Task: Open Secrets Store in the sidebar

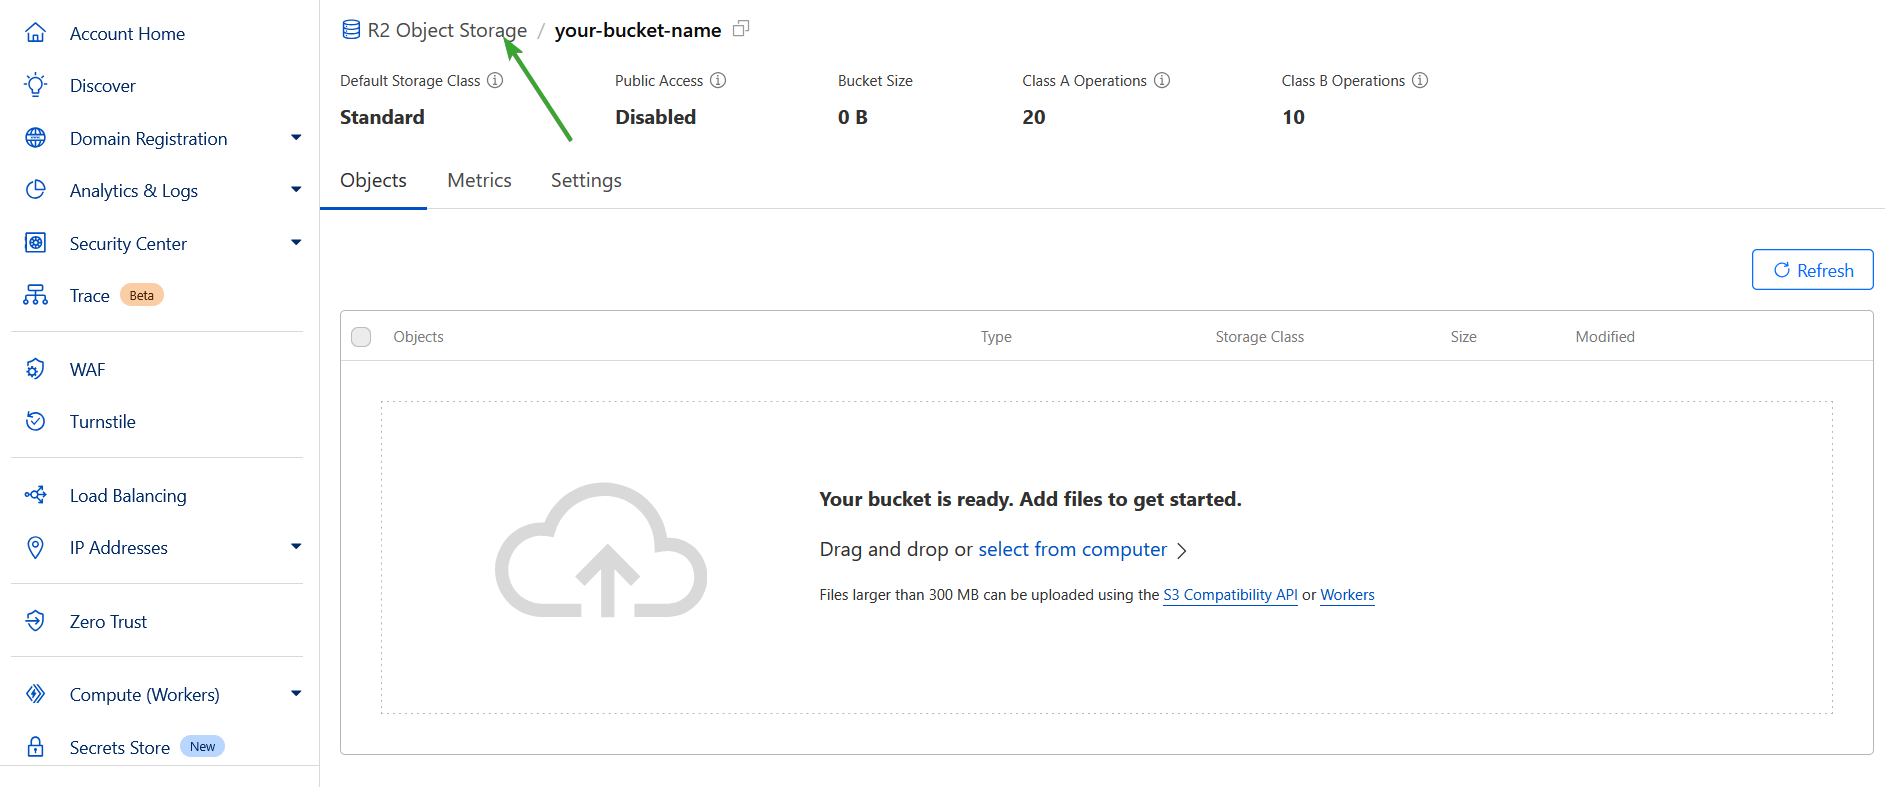Action: [120, 747]
